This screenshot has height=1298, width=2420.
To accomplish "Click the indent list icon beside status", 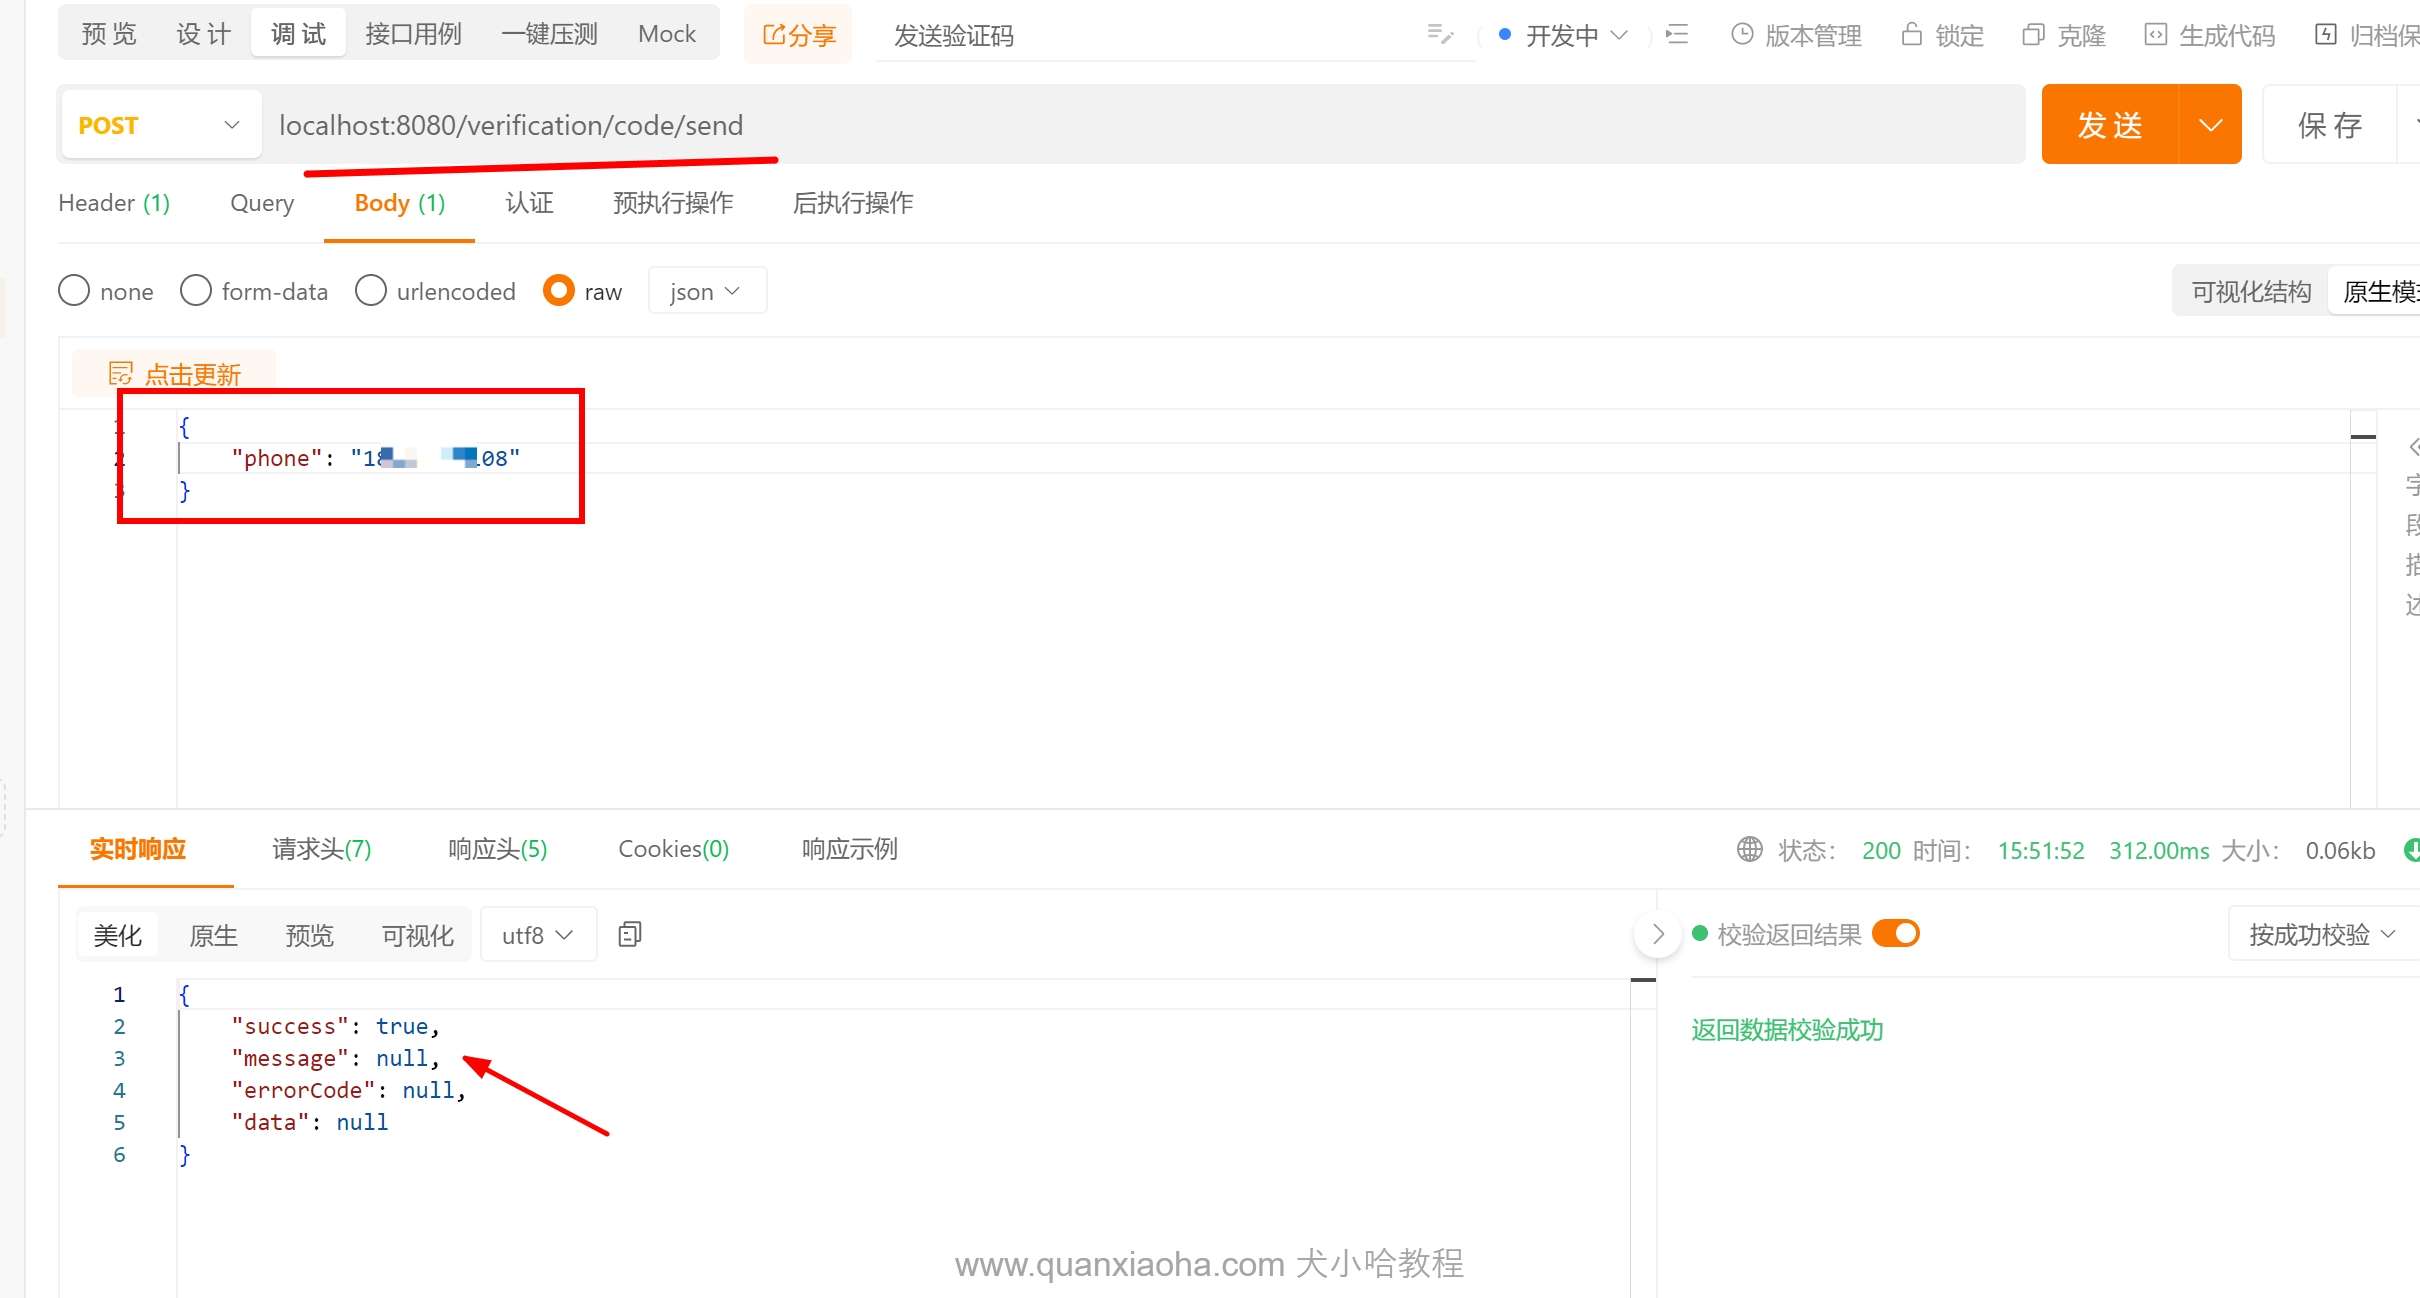I will [1677, 35].
